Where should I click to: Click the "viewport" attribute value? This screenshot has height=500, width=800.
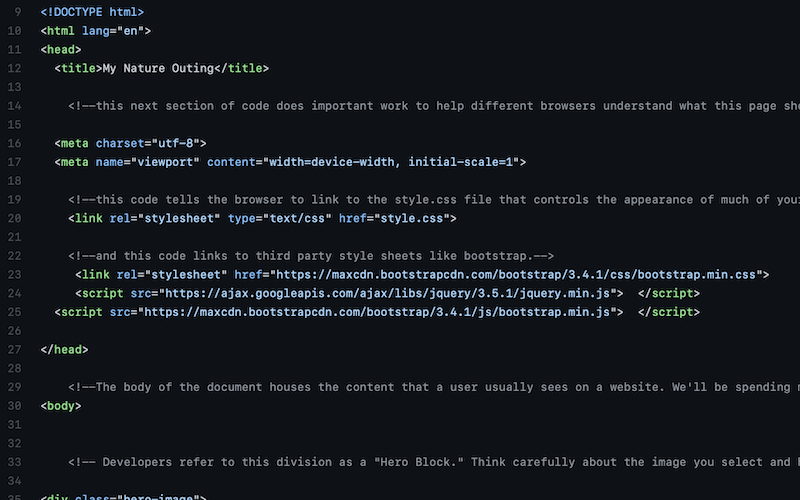click(165, 162)
